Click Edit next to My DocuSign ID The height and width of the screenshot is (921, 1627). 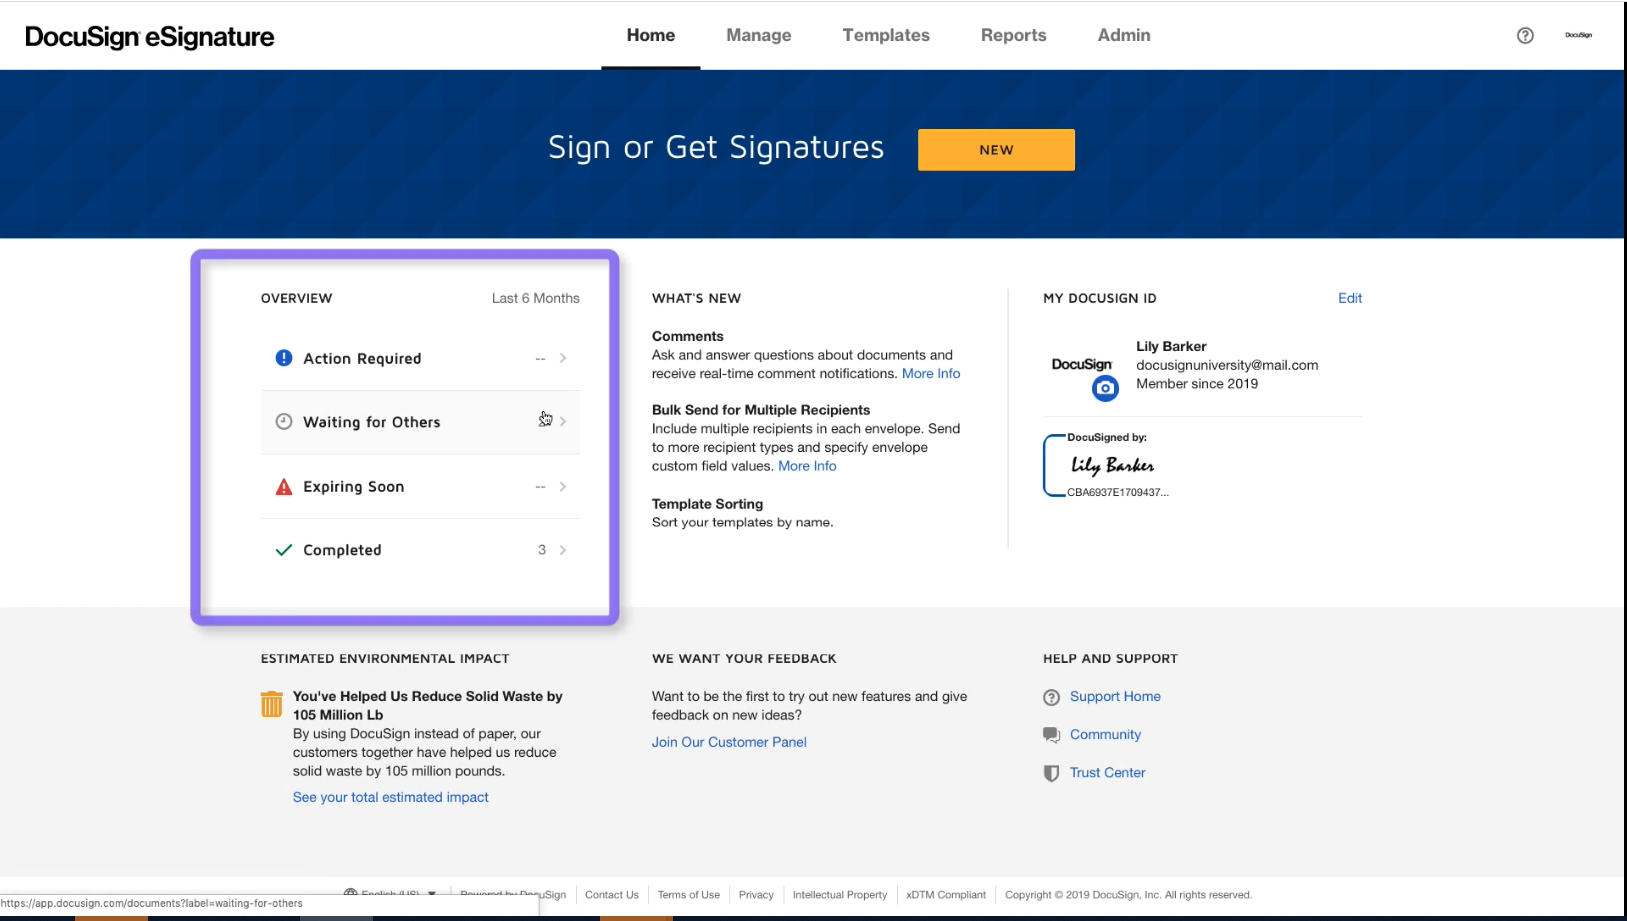click(x=1350, y=298)
